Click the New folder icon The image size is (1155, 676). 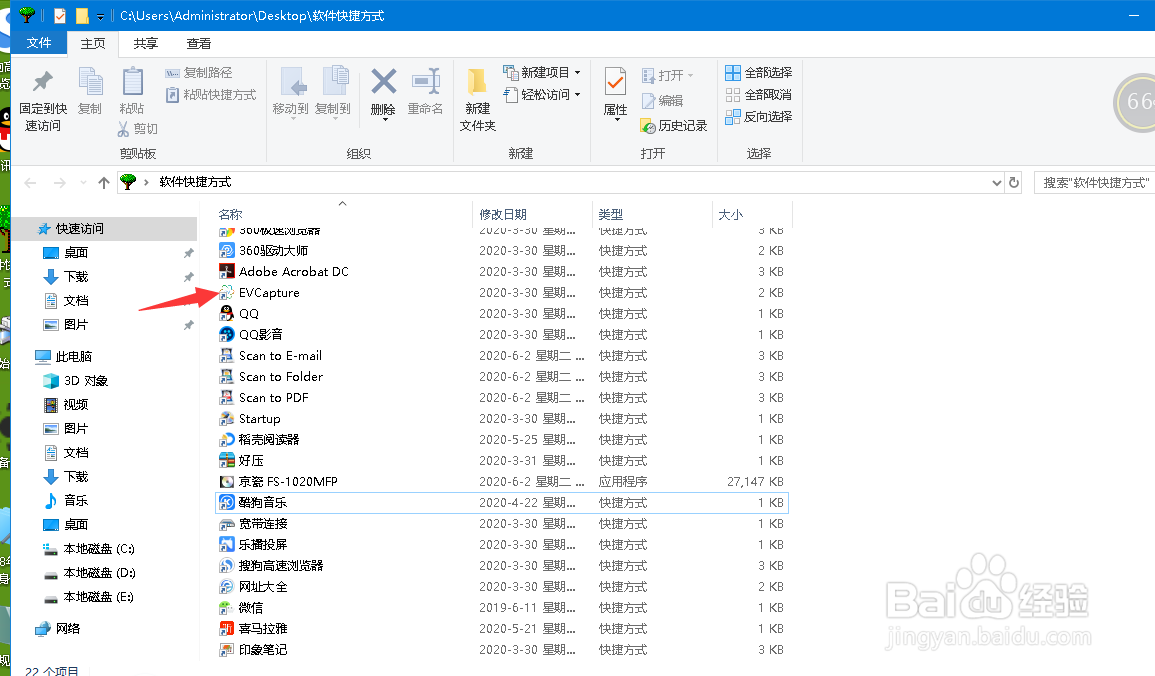click(477, 81)
